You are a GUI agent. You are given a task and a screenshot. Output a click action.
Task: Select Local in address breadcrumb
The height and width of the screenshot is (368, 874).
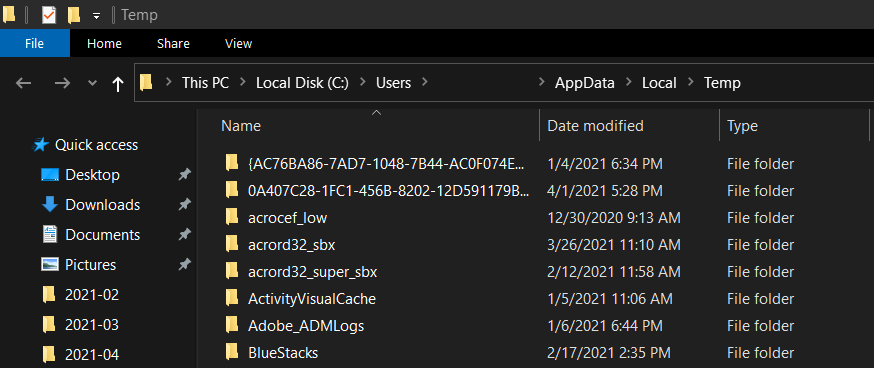coord(659,83)
